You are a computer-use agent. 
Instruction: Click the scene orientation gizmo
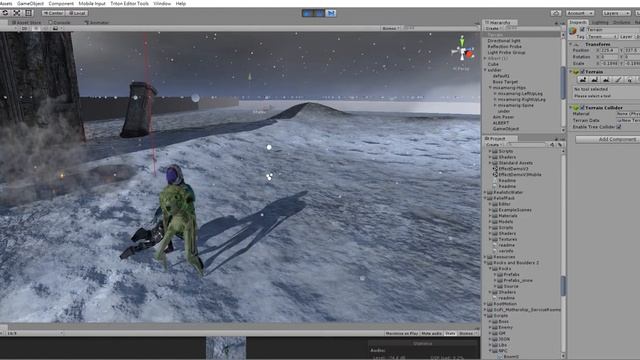462,52
